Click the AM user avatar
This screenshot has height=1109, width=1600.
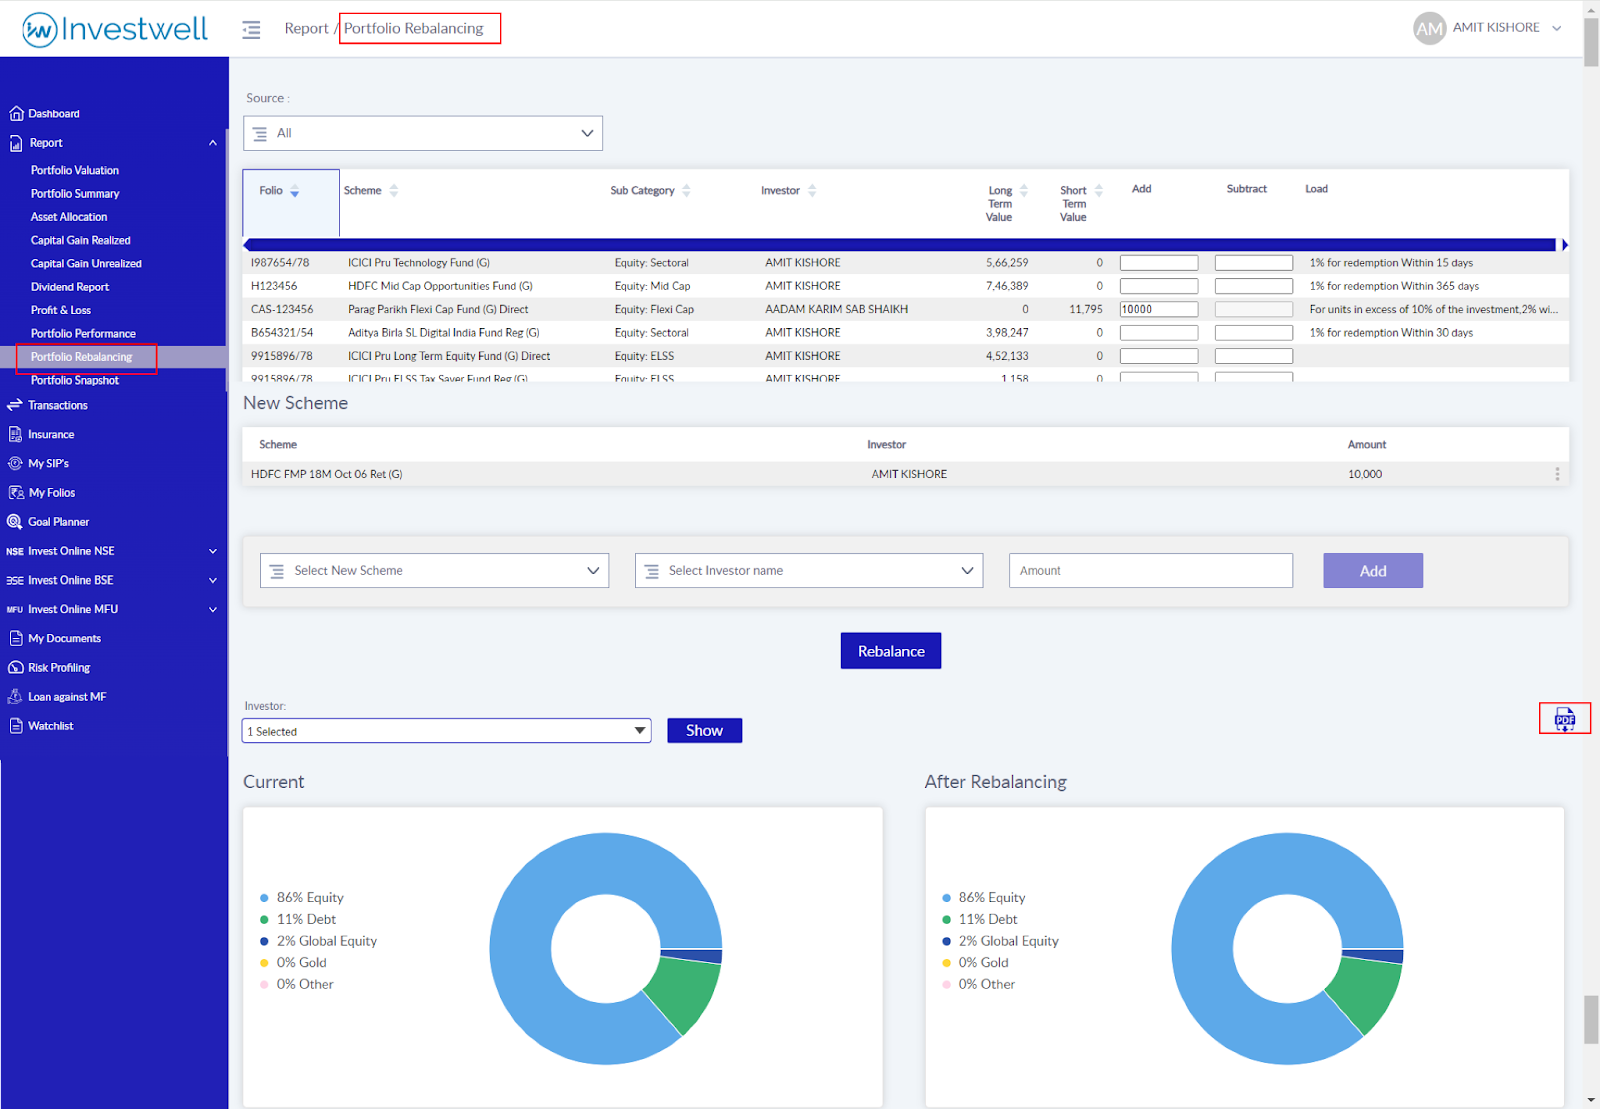(x=1429, y=28)
